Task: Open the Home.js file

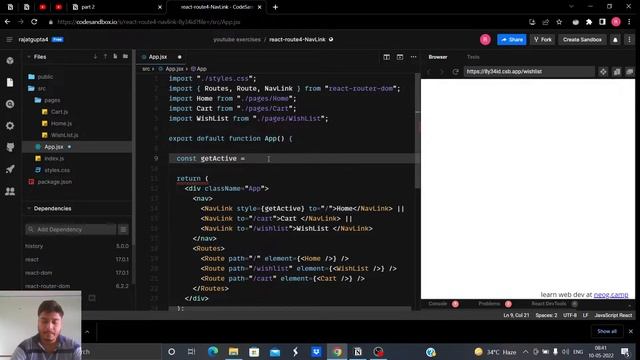Action: [57, 123]
